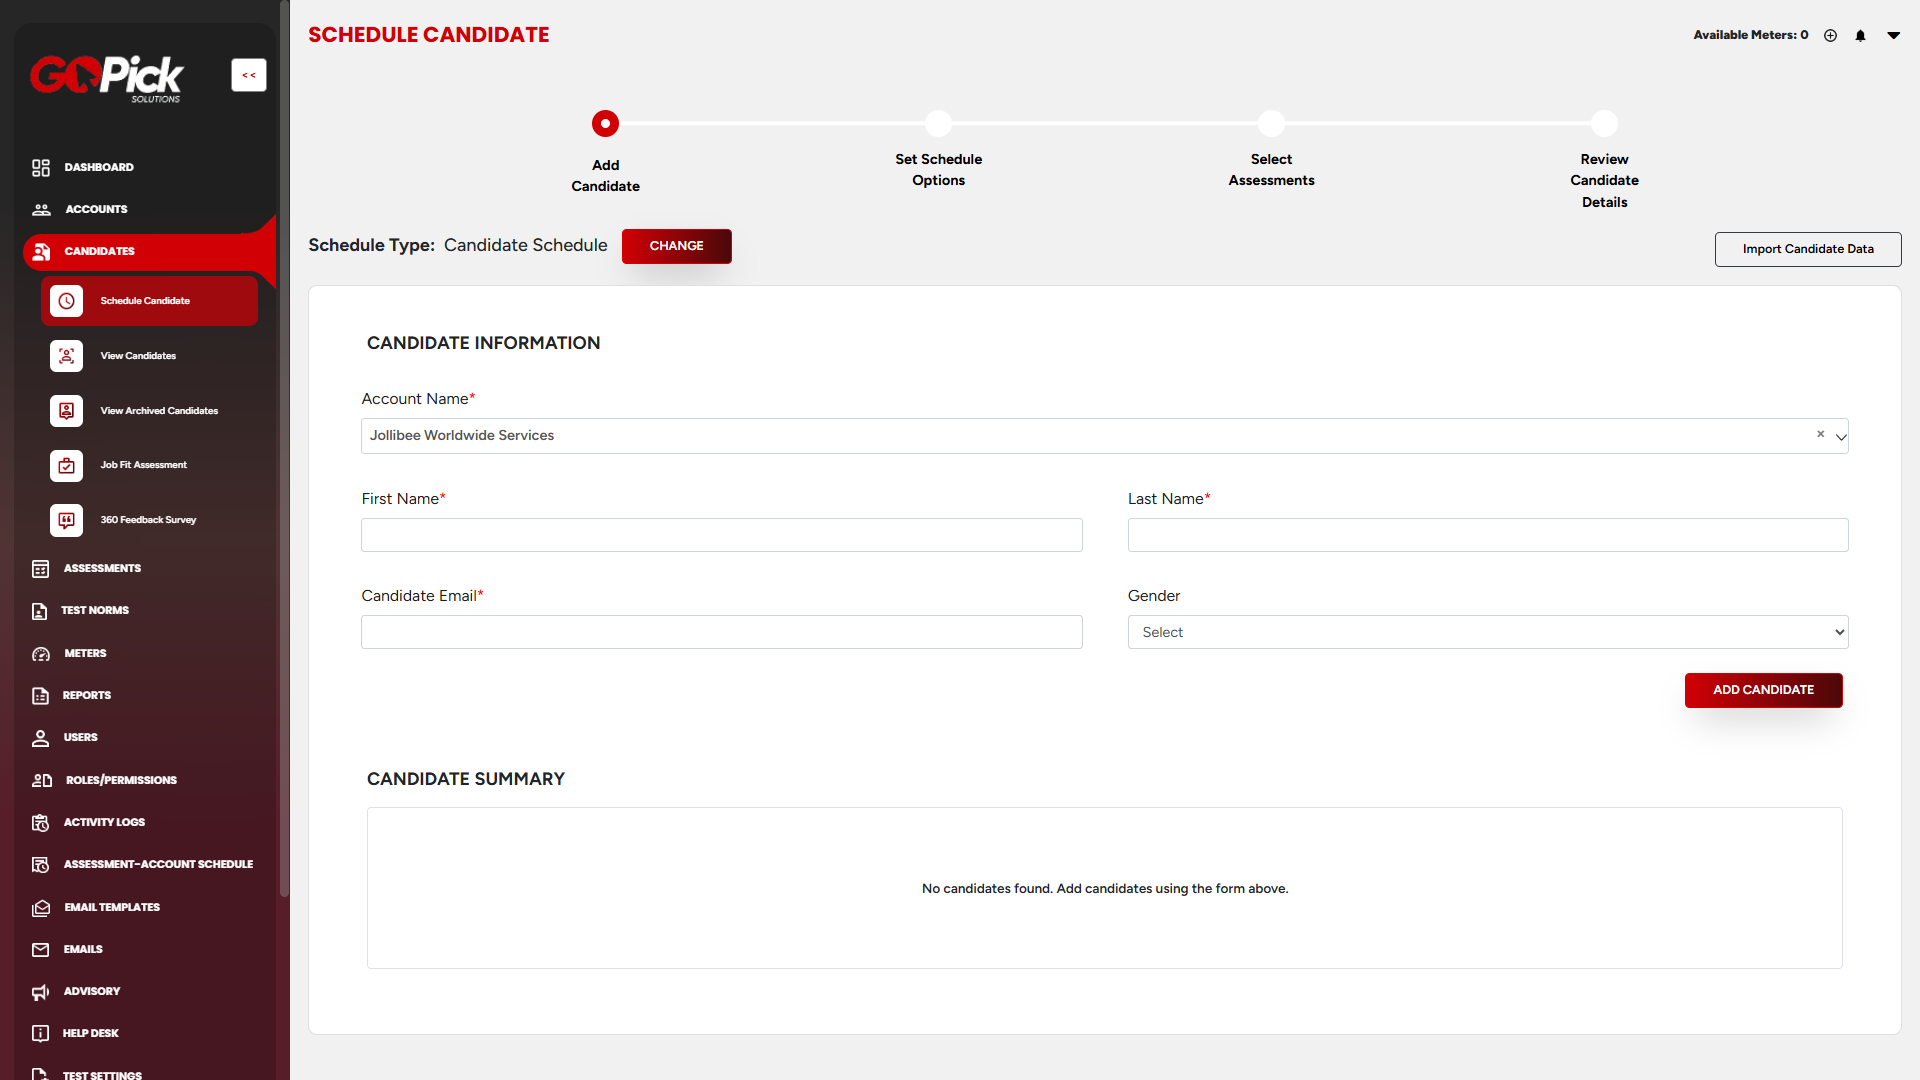Expand the top-right user menu arrow
The width and height of the screenshot is (1920, 1080).
pyautogui.click(x=1893, y=35)
